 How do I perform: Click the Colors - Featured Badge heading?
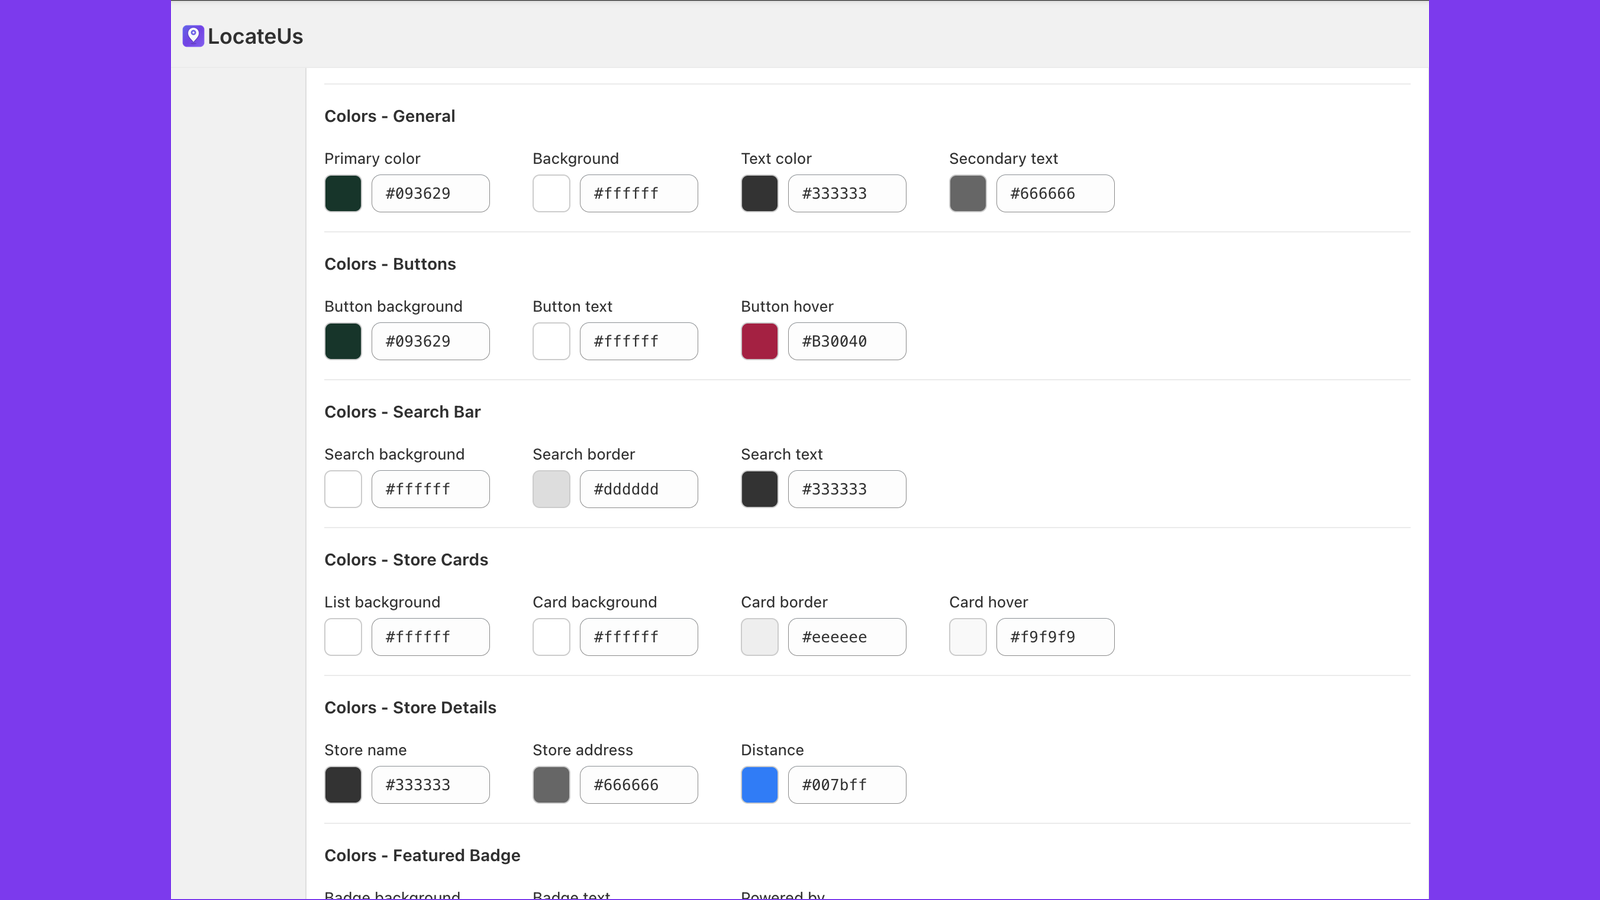point(422,855)
